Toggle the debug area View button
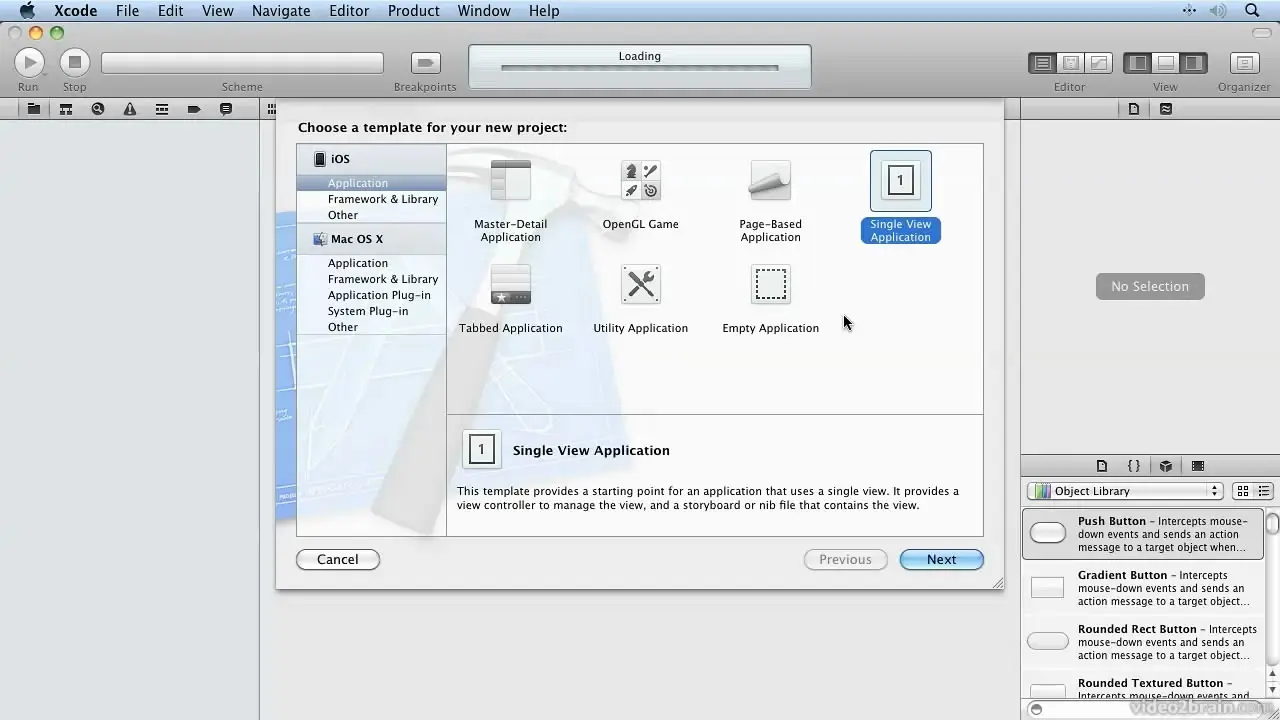The width and height of the screenshot is (1280, 720). 1166,62
